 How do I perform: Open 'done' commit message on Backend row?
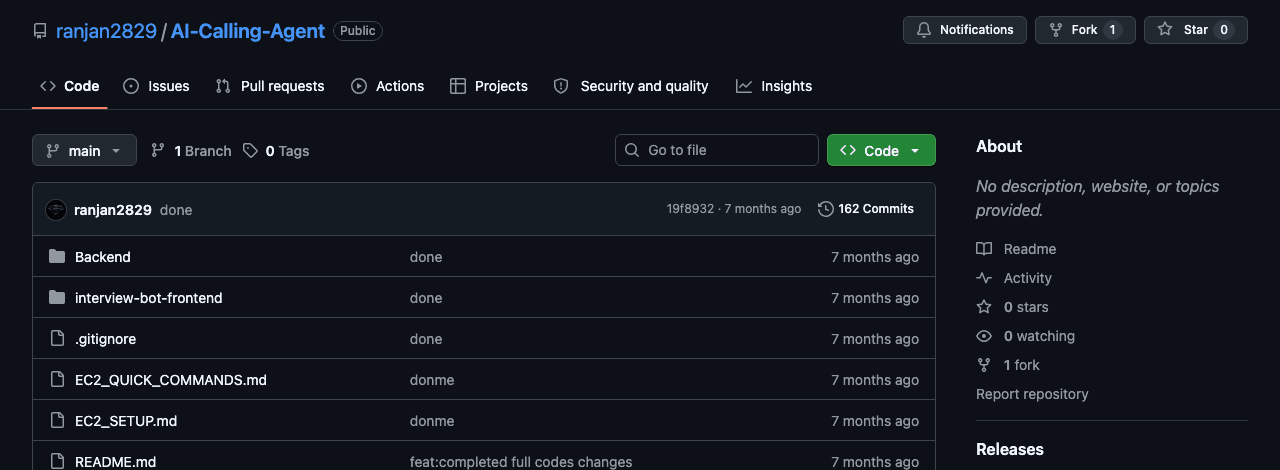(426, 257)
